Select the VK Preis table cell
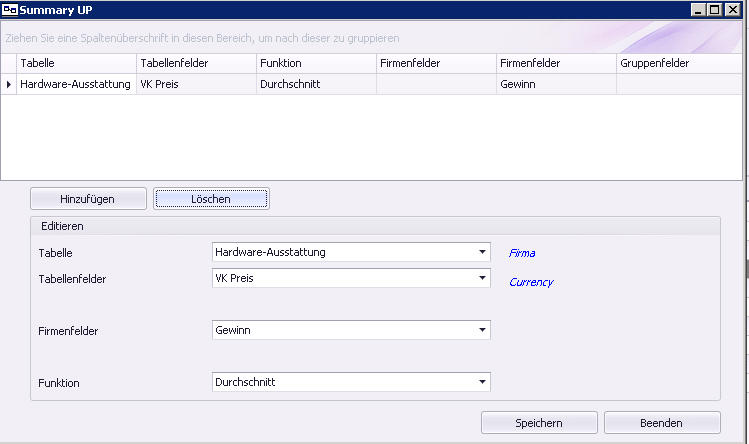 tap(196, 85)
